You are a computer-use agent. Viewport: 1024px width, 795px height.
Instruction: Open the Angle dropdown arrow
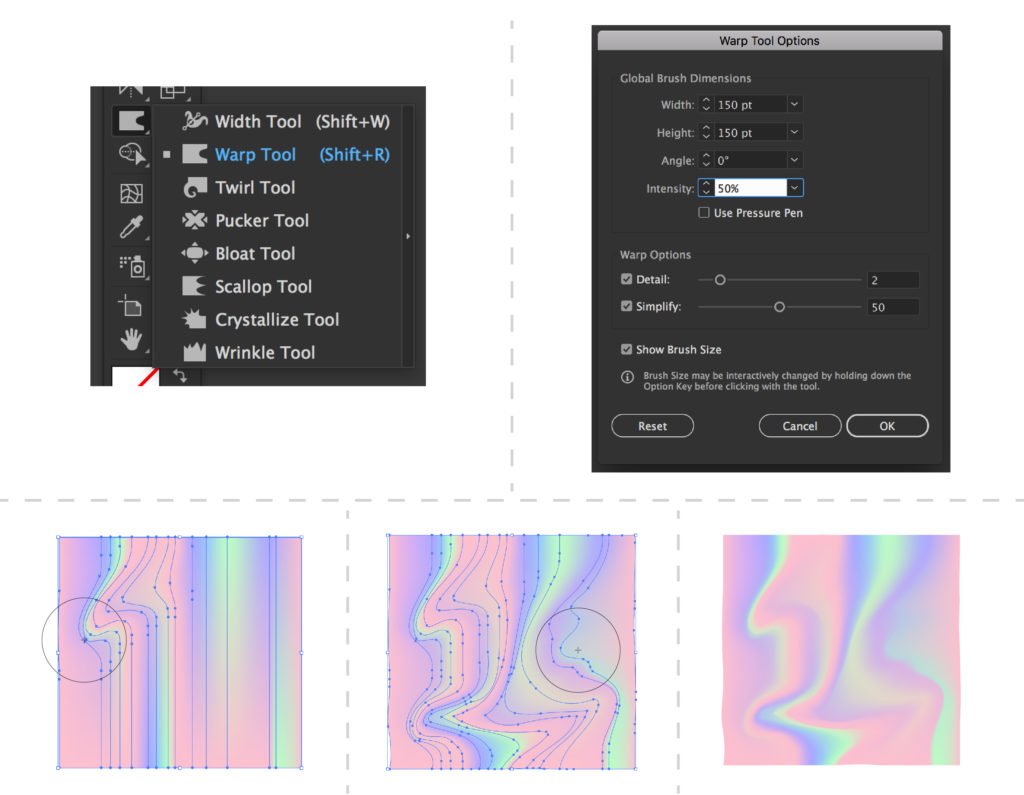click(x=794, y=160)
